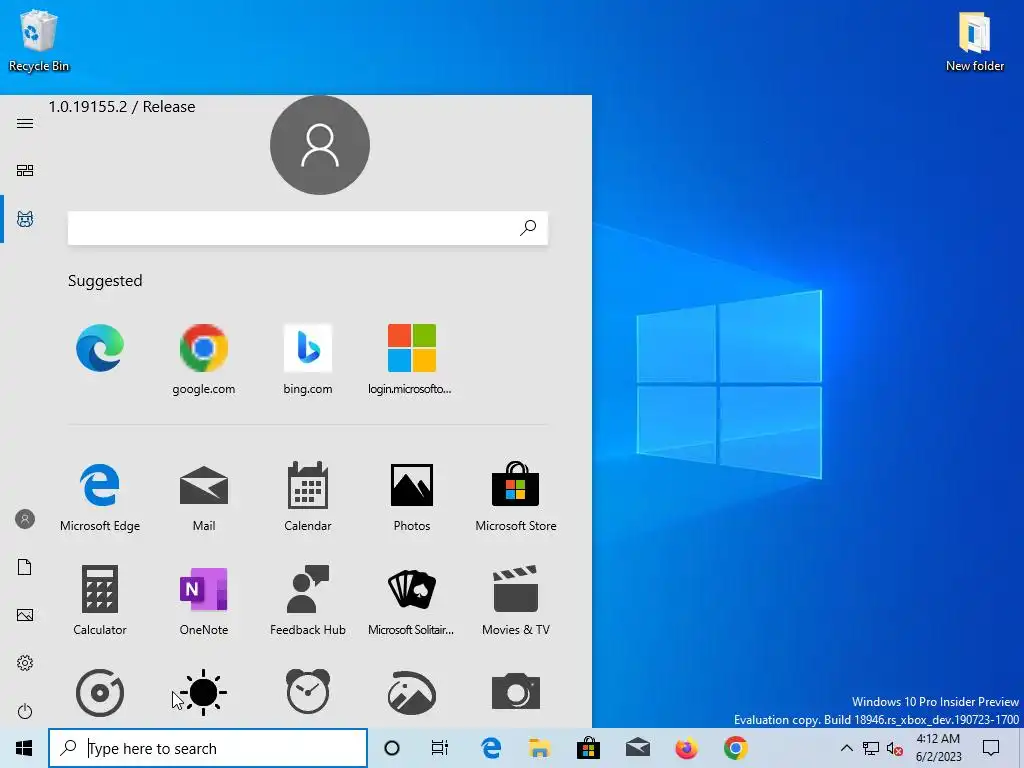This screenshot has width=1024, height=768.
Task: Open the Alarms & Clock icon
Action: [x=308, y=691]
